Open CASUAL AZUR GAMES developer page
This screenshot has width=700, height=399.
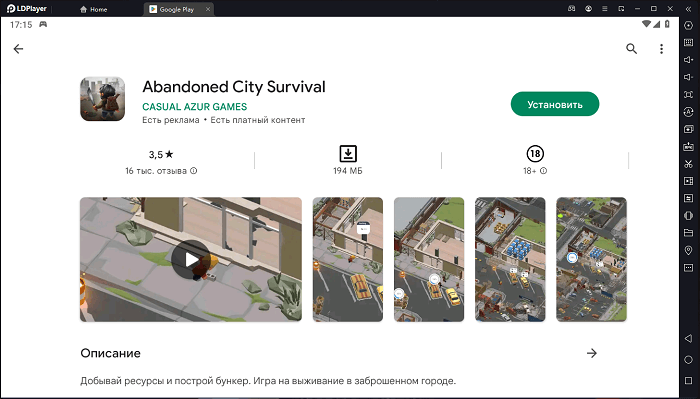[195, 107]
